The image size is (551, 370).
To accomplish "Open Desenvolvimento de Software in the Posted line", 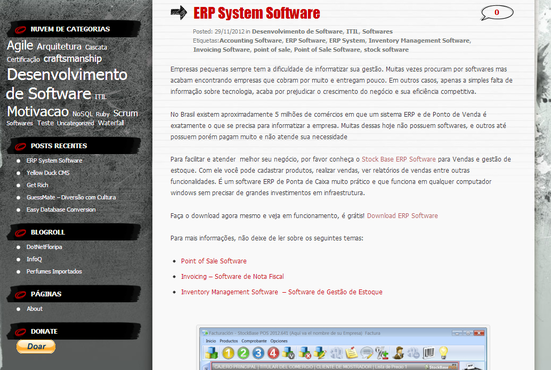I will pyautogui.click(x=297, y=31).
